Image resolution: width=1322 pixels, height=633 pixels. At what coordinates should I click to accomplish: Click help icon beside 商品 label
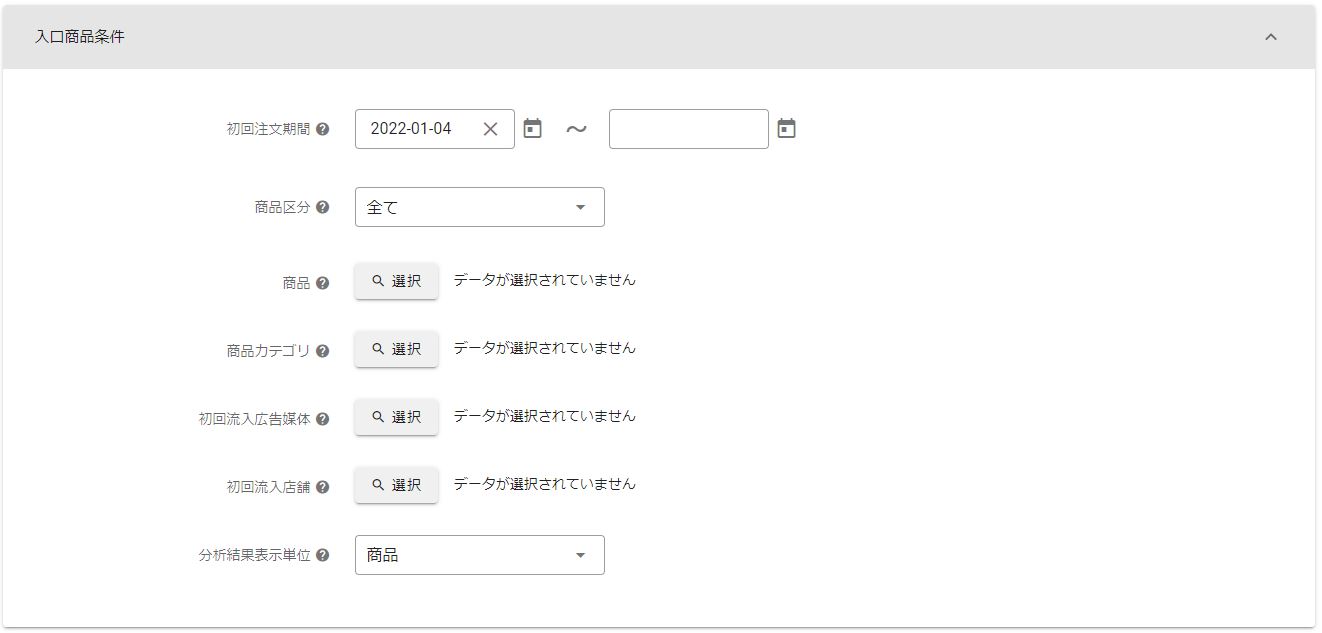(322, 283)
